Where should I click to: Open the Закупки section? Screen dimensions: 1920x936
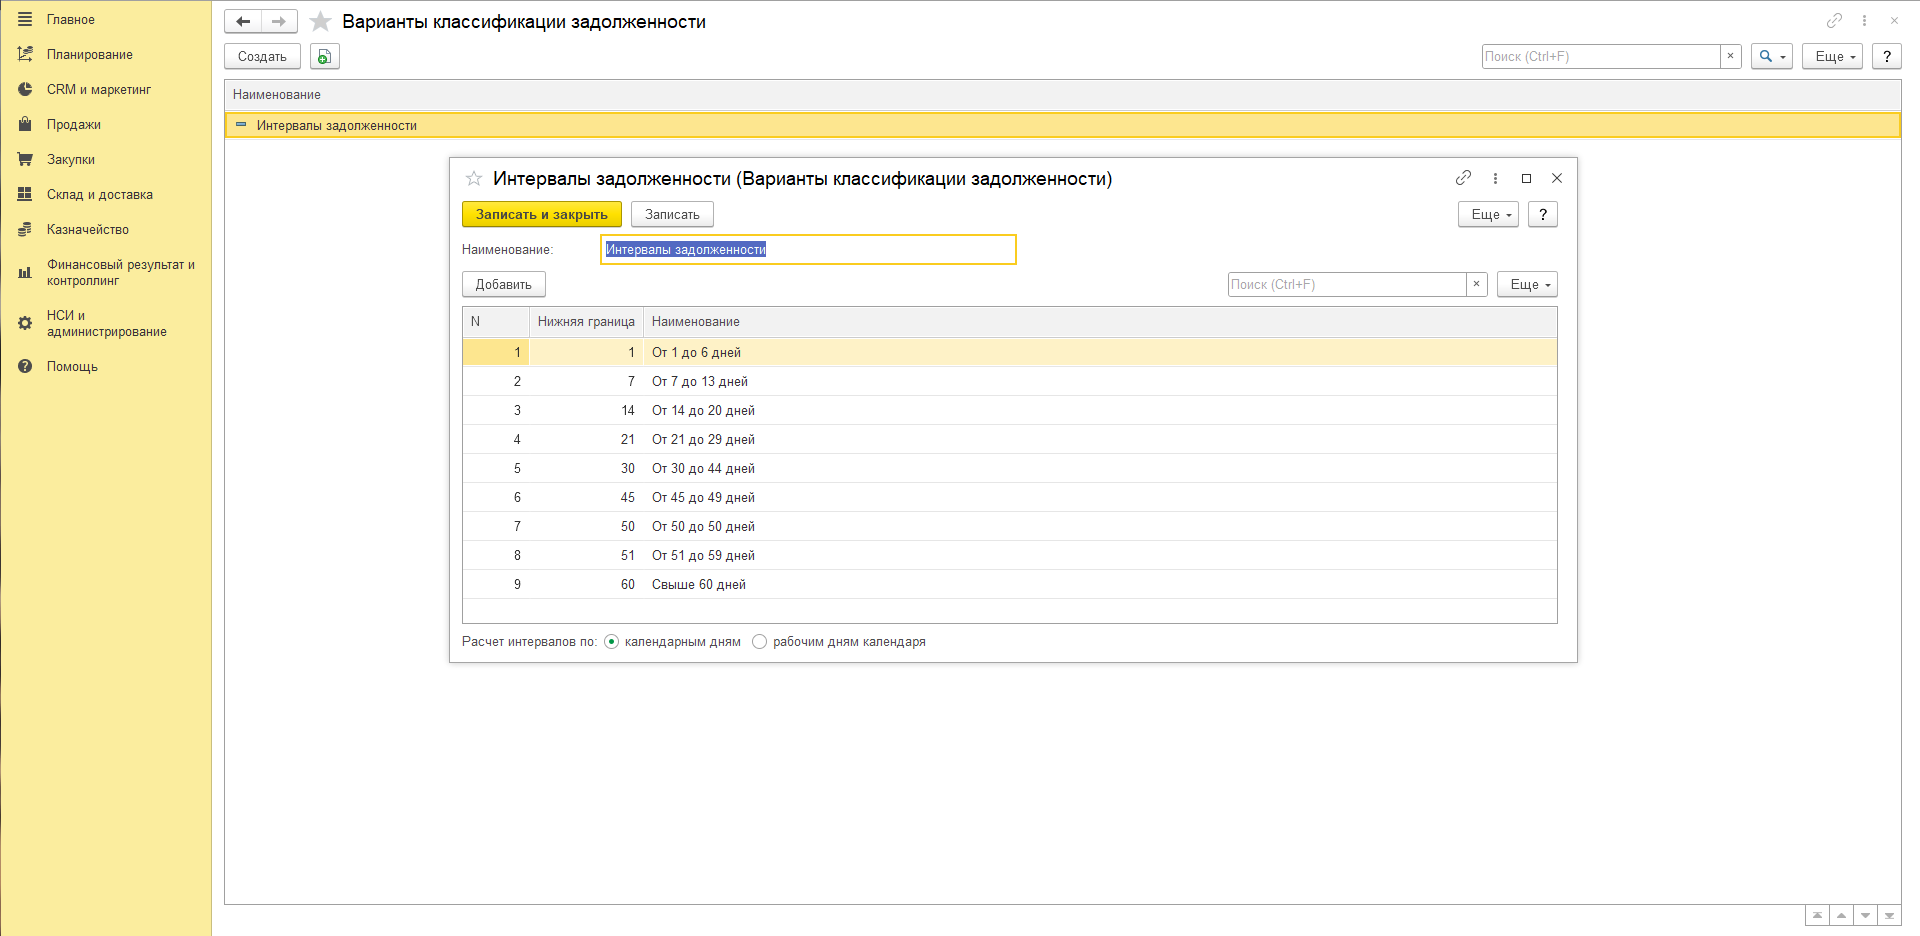coord(70,159)
